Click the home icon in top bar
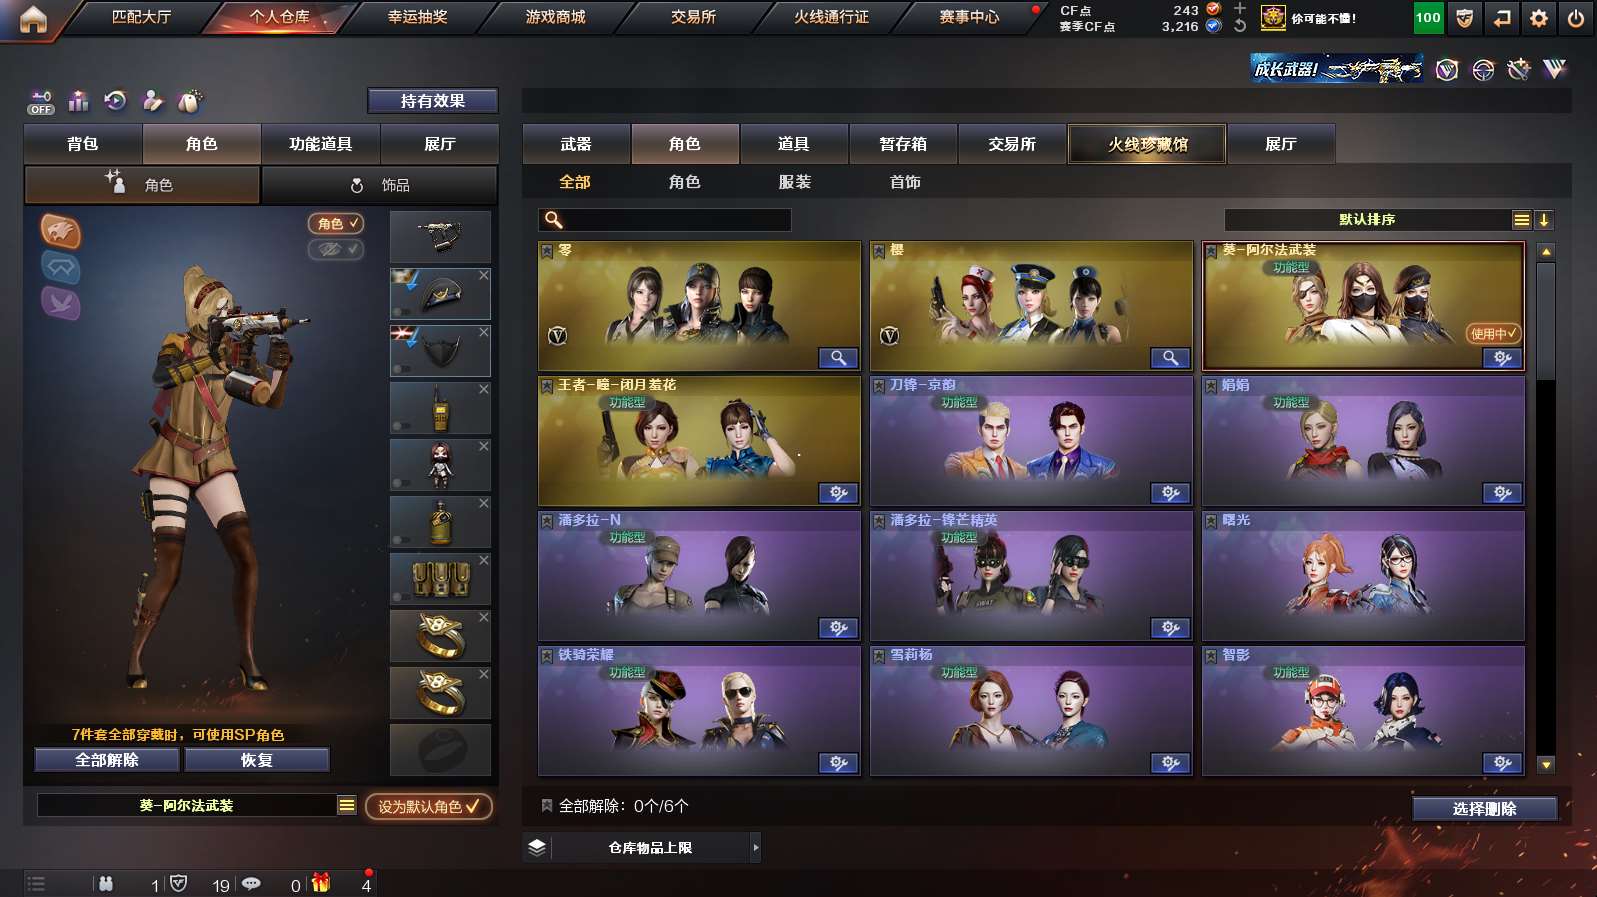The width and height of the screenshot is (1597, 897). coord(33,19)
